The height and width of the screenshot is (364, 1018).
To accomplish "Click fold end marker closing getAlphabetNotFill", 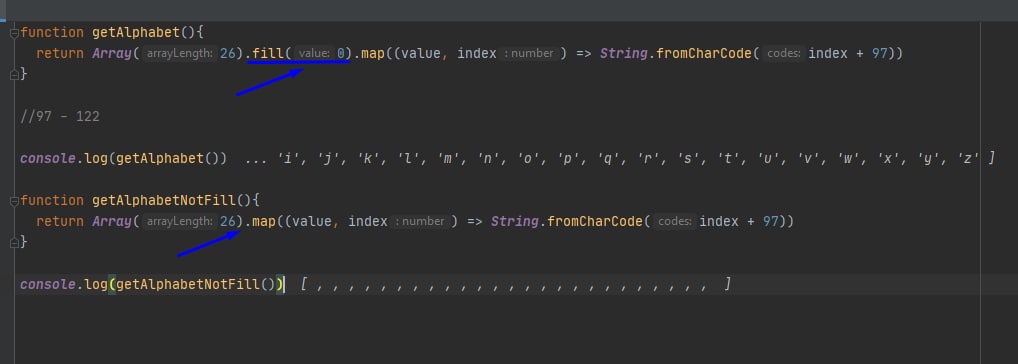I will (14, 242).
